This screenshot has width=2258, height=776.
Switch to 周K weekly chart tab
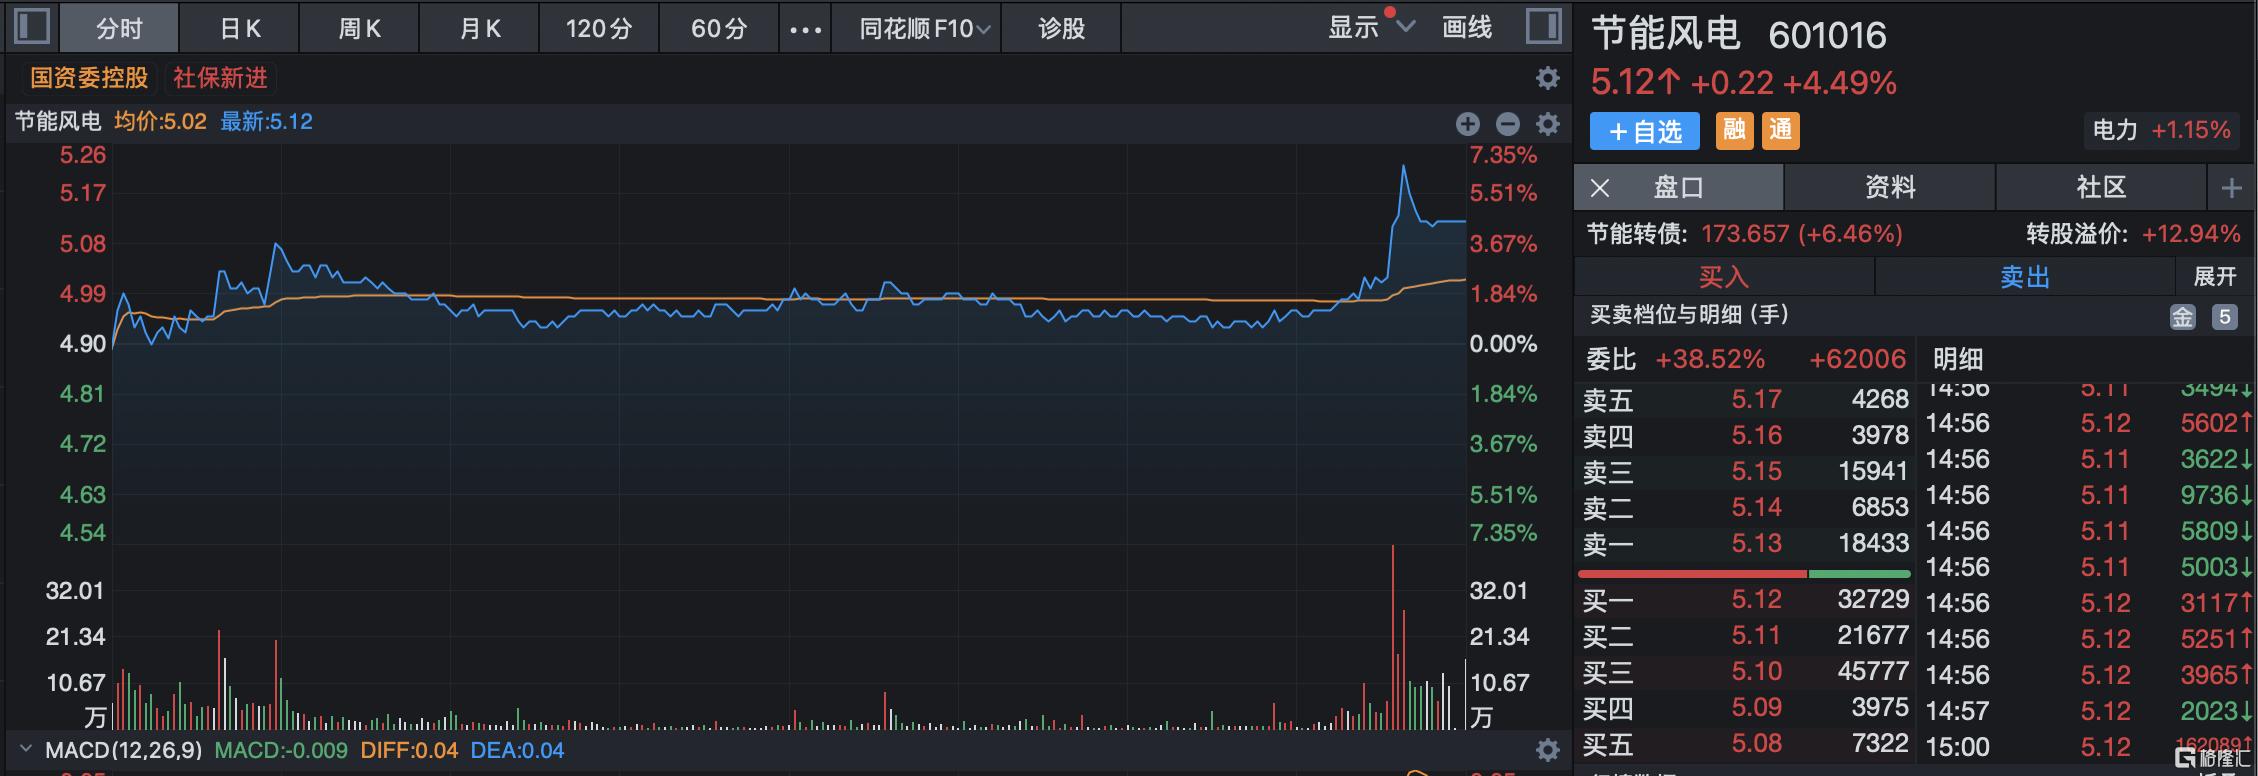click(359, 29)
